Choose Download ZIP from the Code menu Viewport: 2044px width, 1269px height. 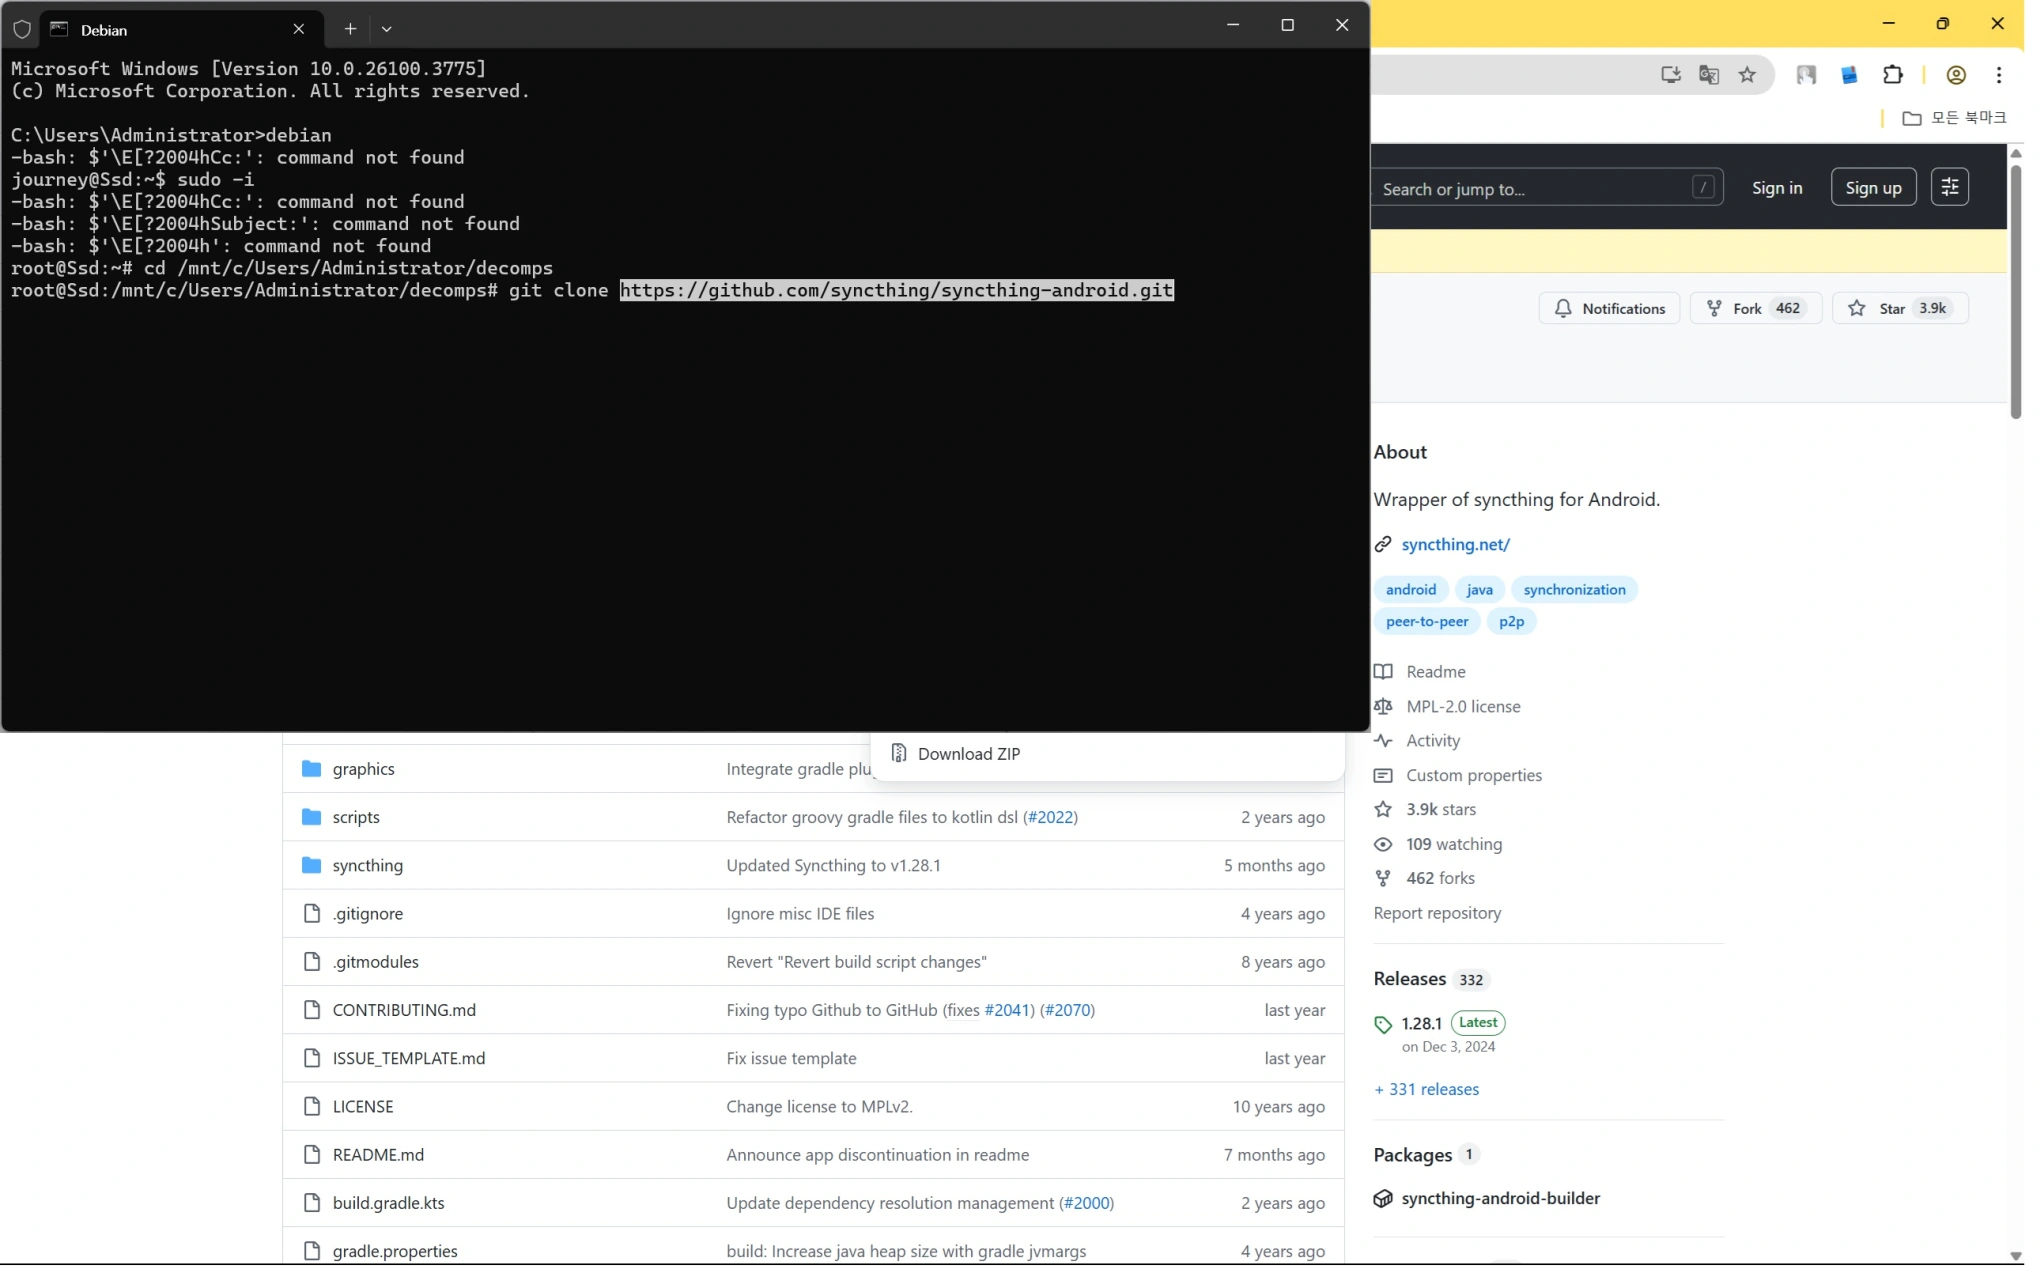coord(968,755)
